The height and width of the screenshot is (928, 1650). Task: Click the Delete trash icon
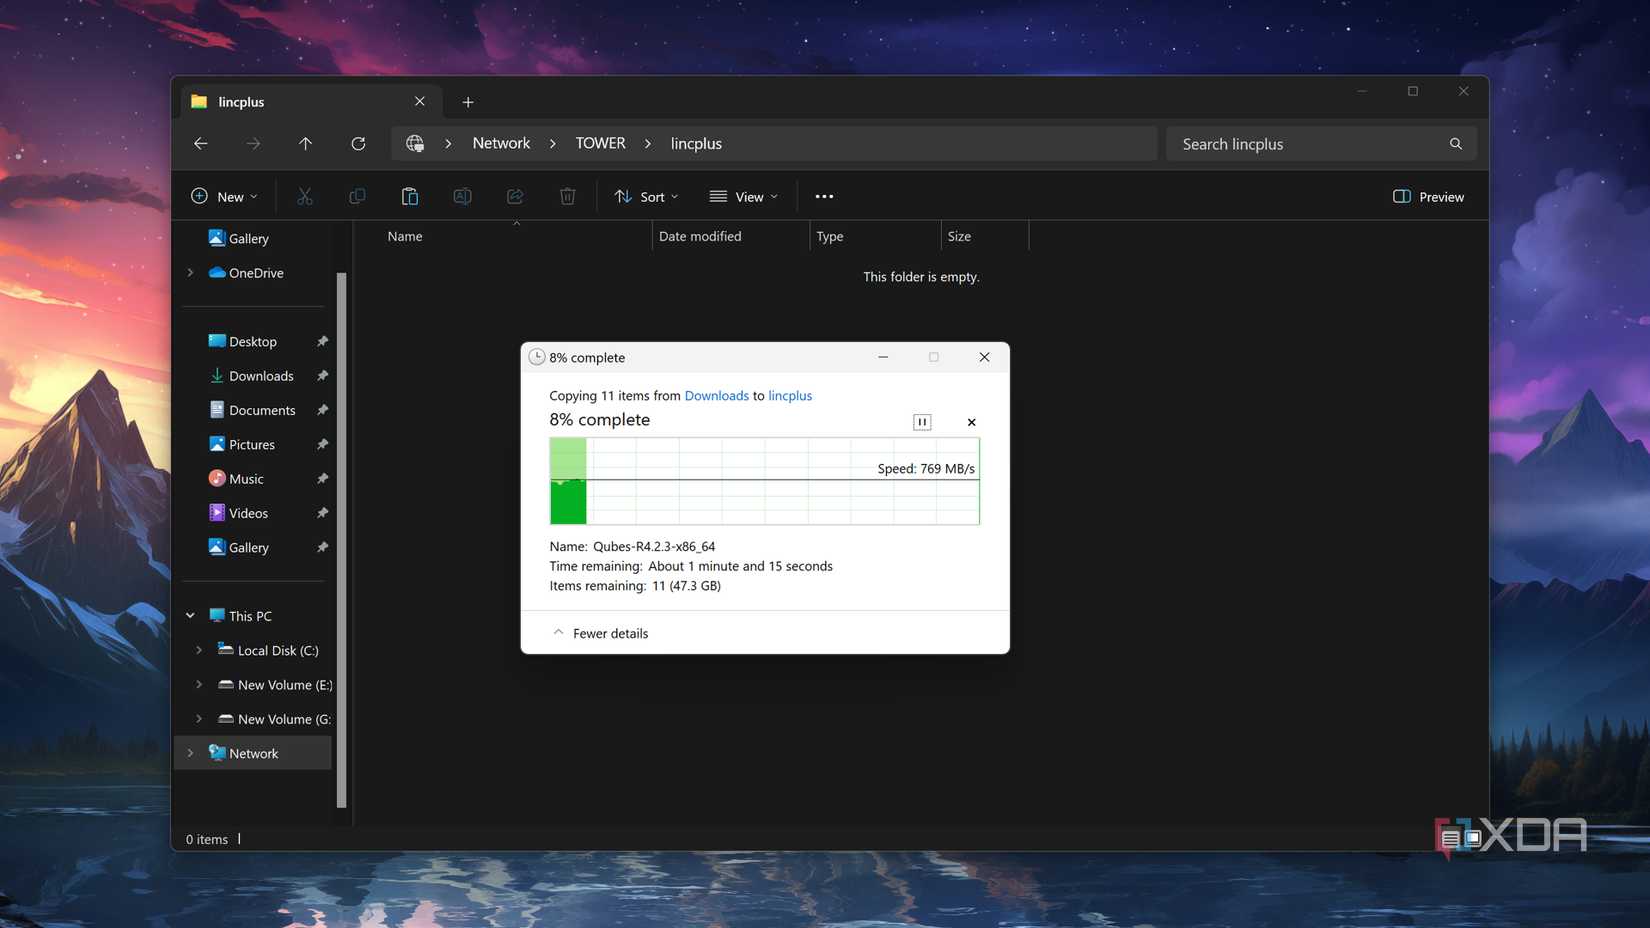(568, 197)
